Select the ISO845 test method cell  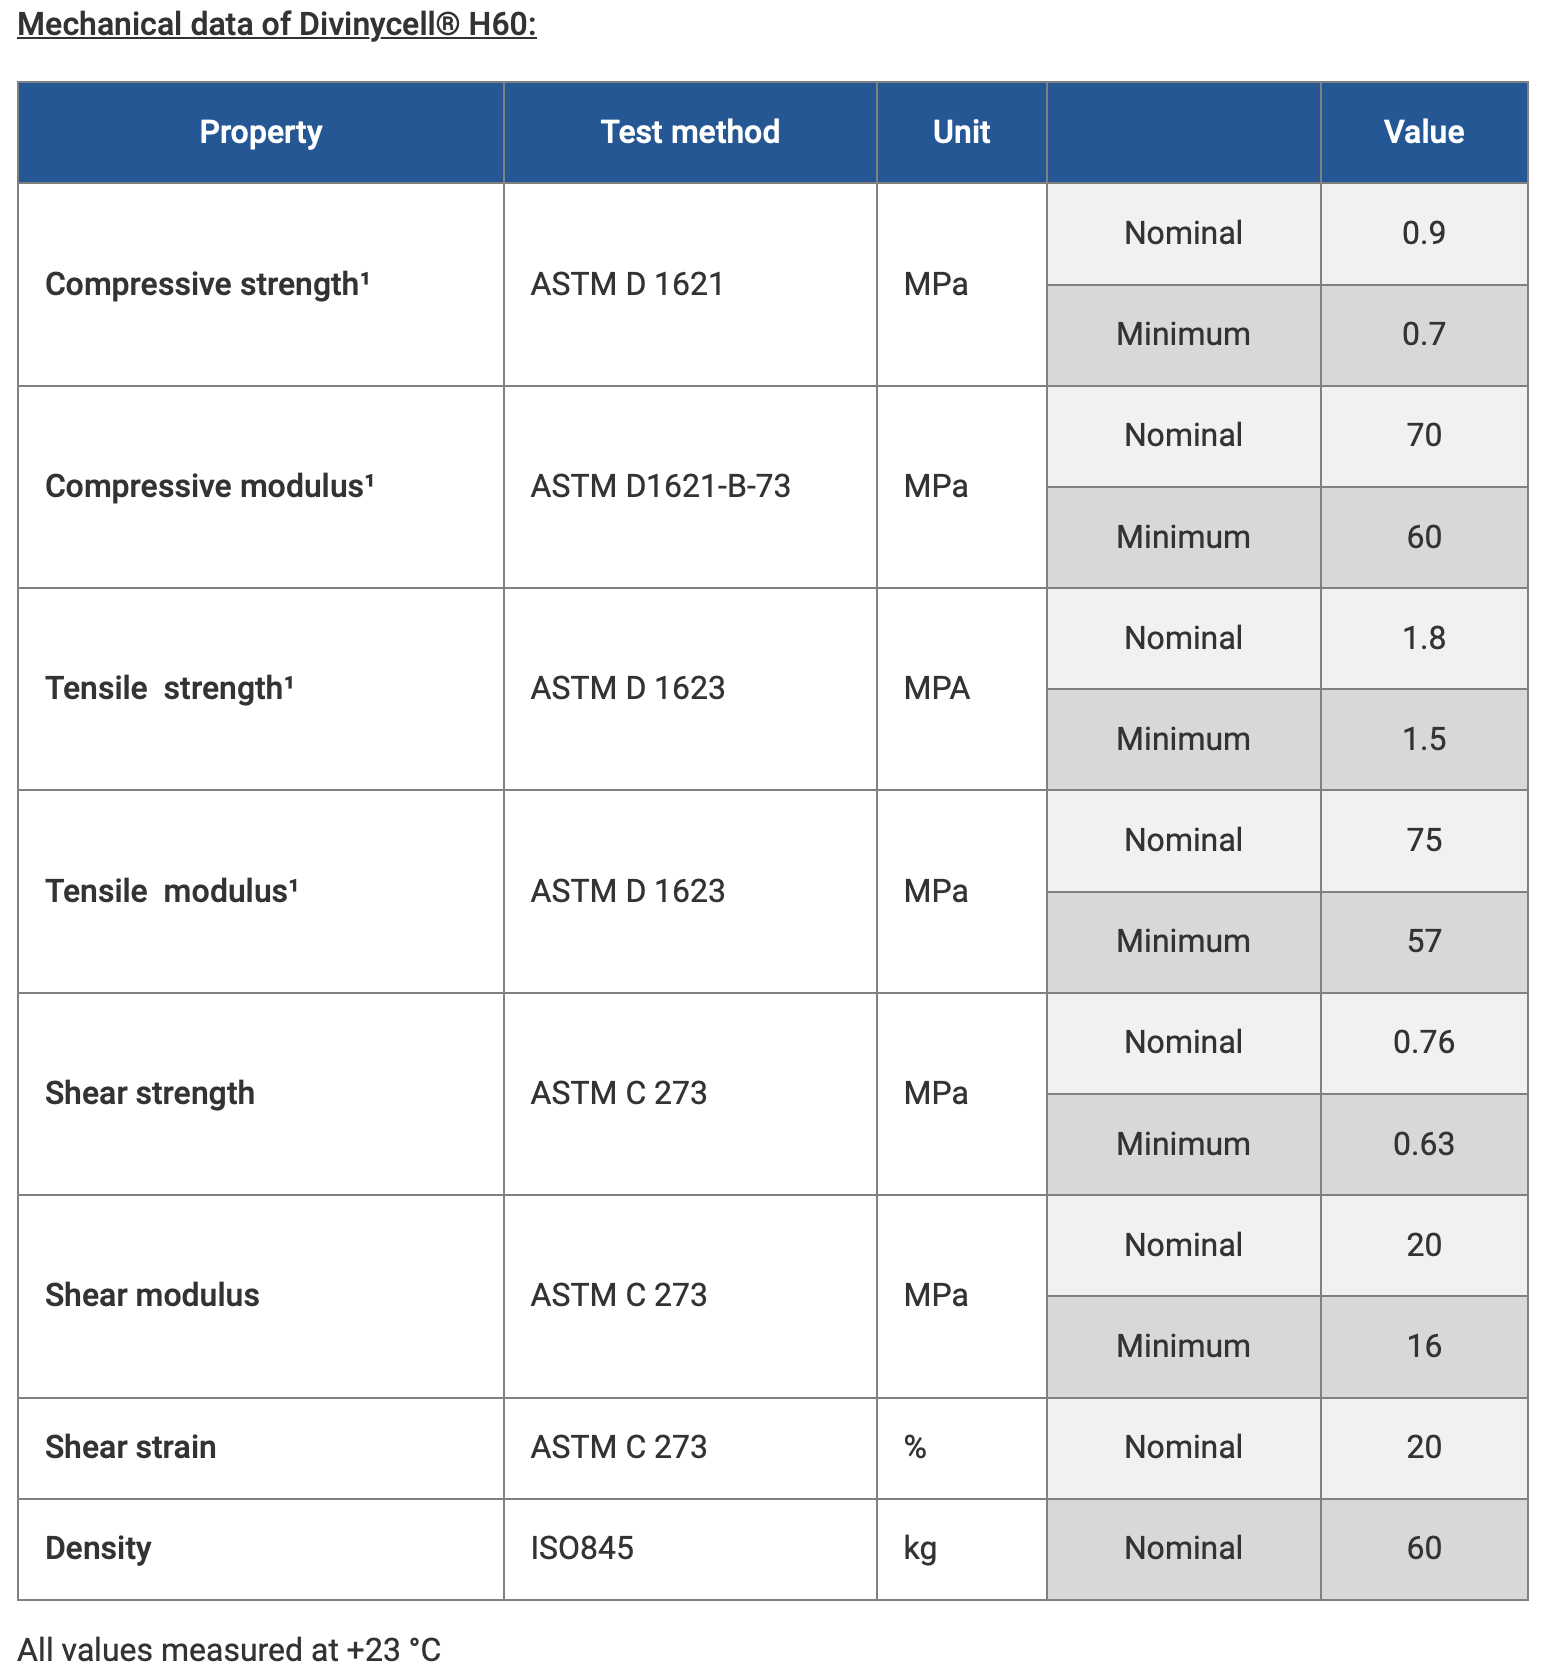point(690,1549)
